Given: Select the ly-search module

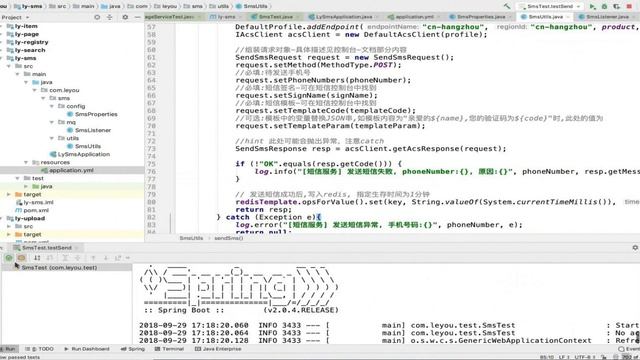Looking at the screenshot, I should pos(26,50).
